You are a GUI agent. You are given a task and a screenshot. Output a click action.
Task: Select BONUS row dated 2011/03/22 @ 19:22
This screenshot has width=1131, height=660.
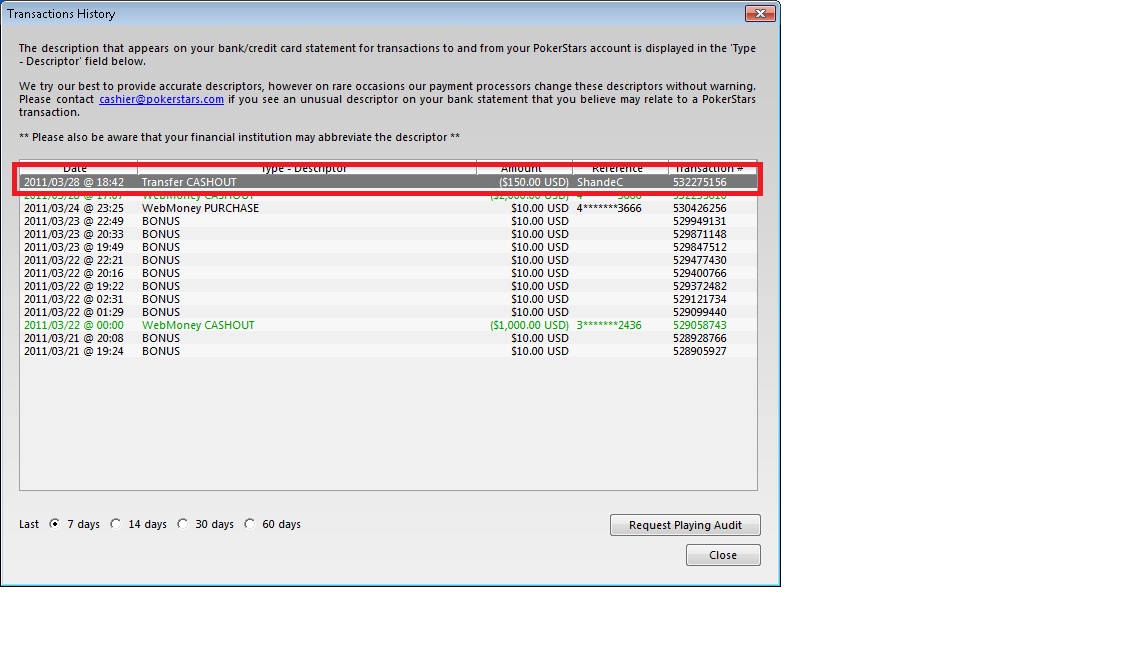click(x=388, y=286)
